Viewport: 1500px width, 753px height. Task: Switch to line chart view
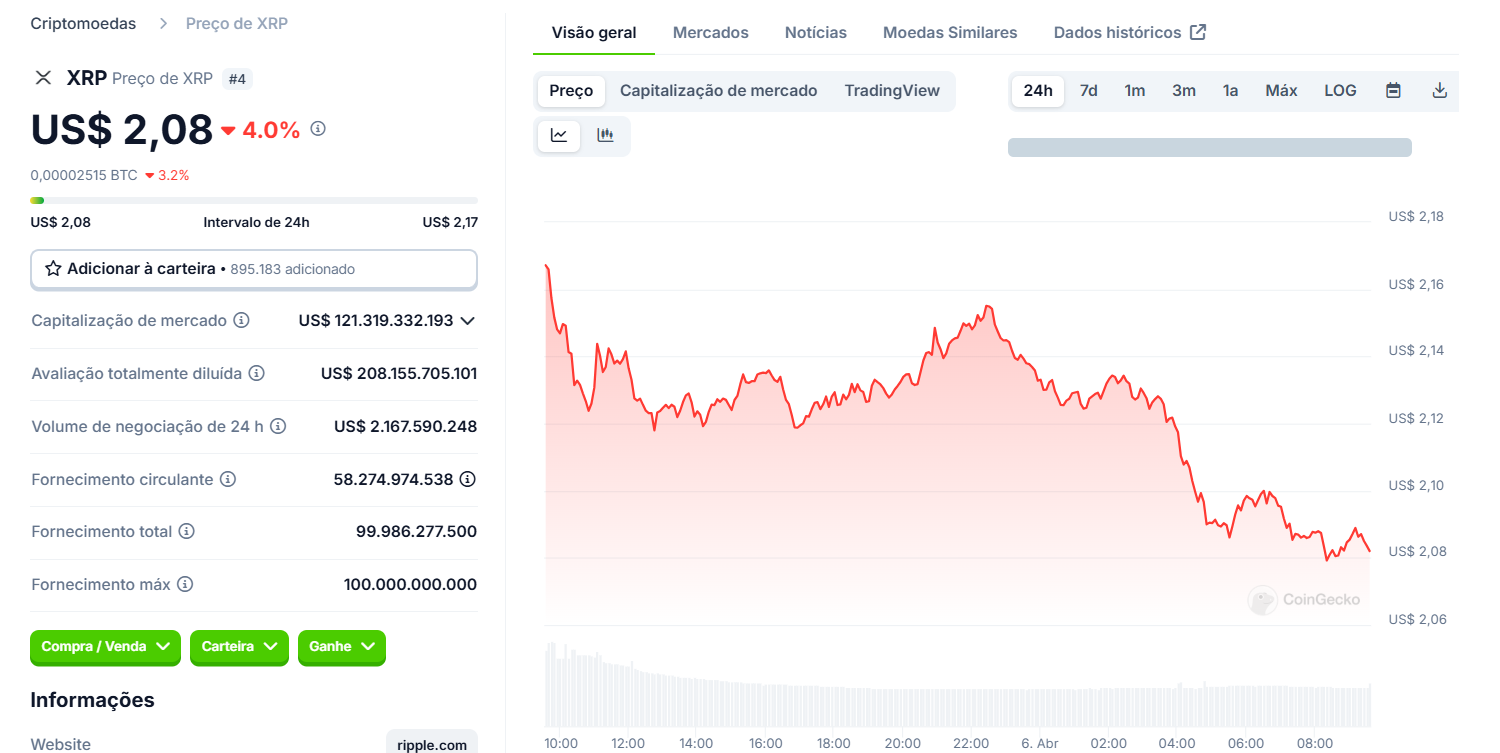pos(559,135)
